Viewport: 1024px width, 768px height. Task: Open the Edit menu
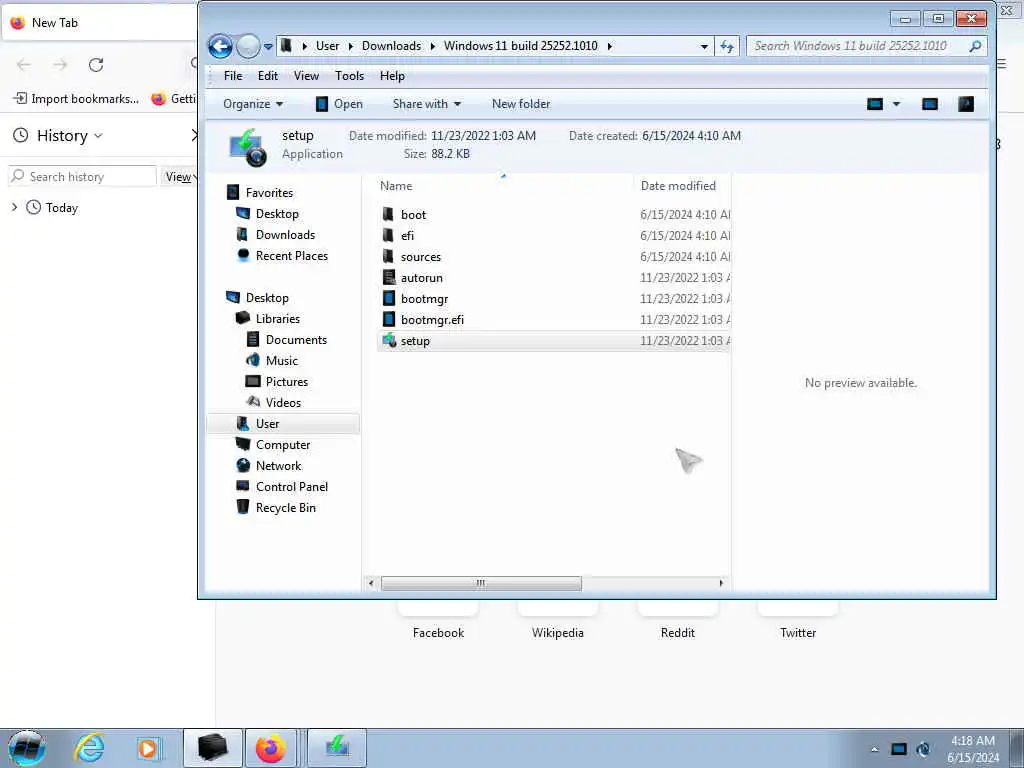(x=268, y=76)
